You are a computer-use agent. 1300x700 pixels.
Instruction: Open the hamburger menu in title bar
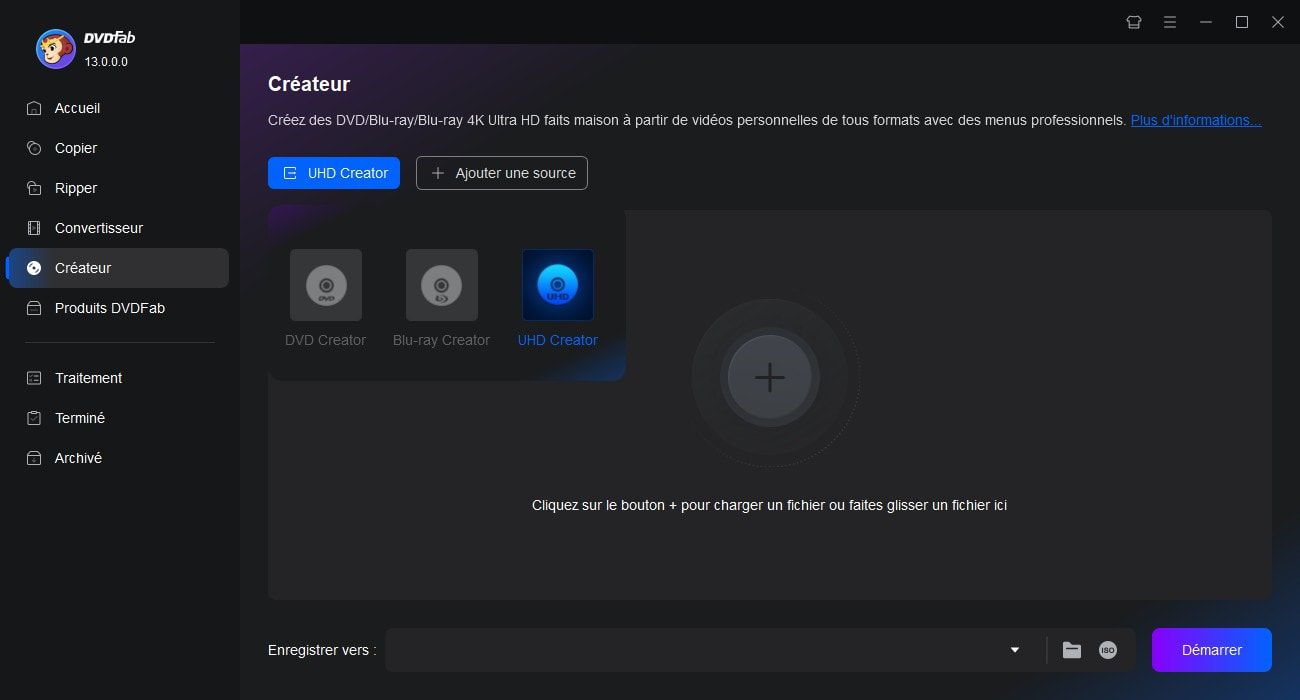click(1170, 22)
